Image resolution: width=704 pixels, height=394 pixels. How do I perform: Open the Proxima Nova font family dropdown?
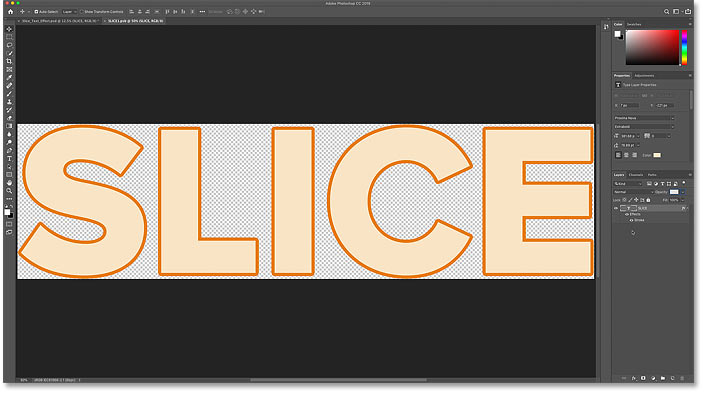tap(644, 118)
